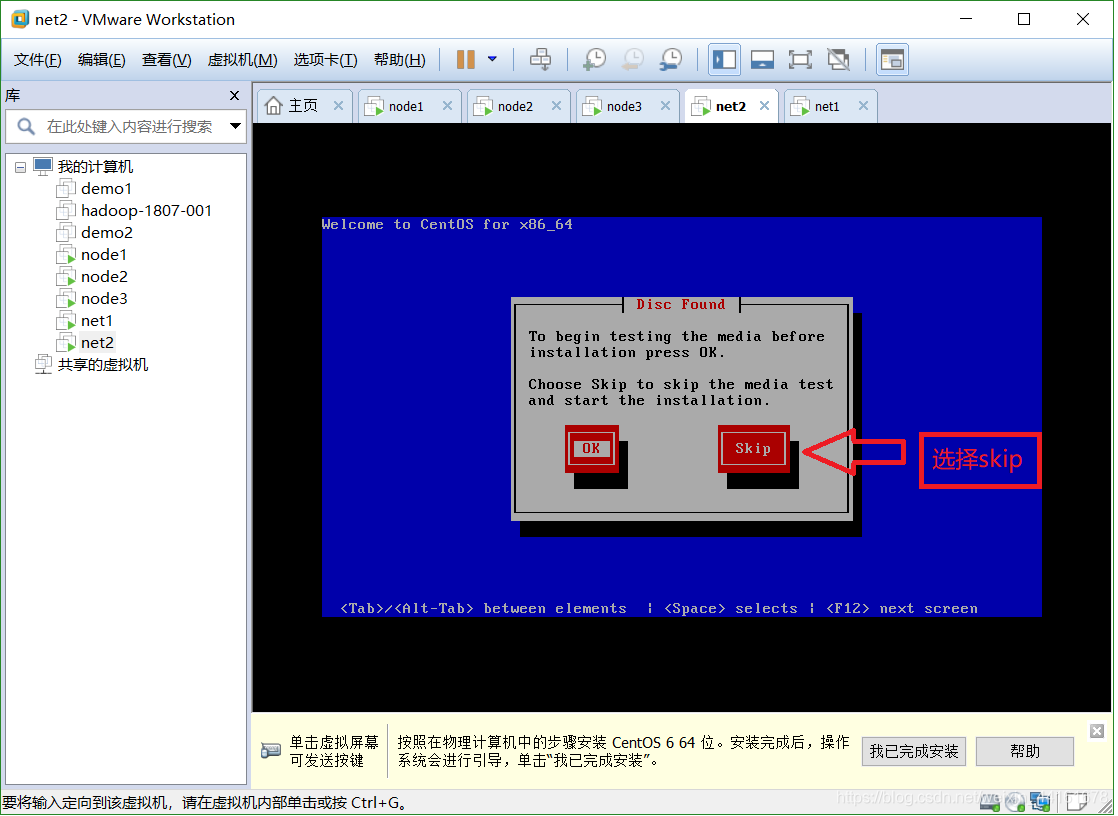1118x816 pixels.
Task: Click the revert to snapshot icon
Action: 632,59
